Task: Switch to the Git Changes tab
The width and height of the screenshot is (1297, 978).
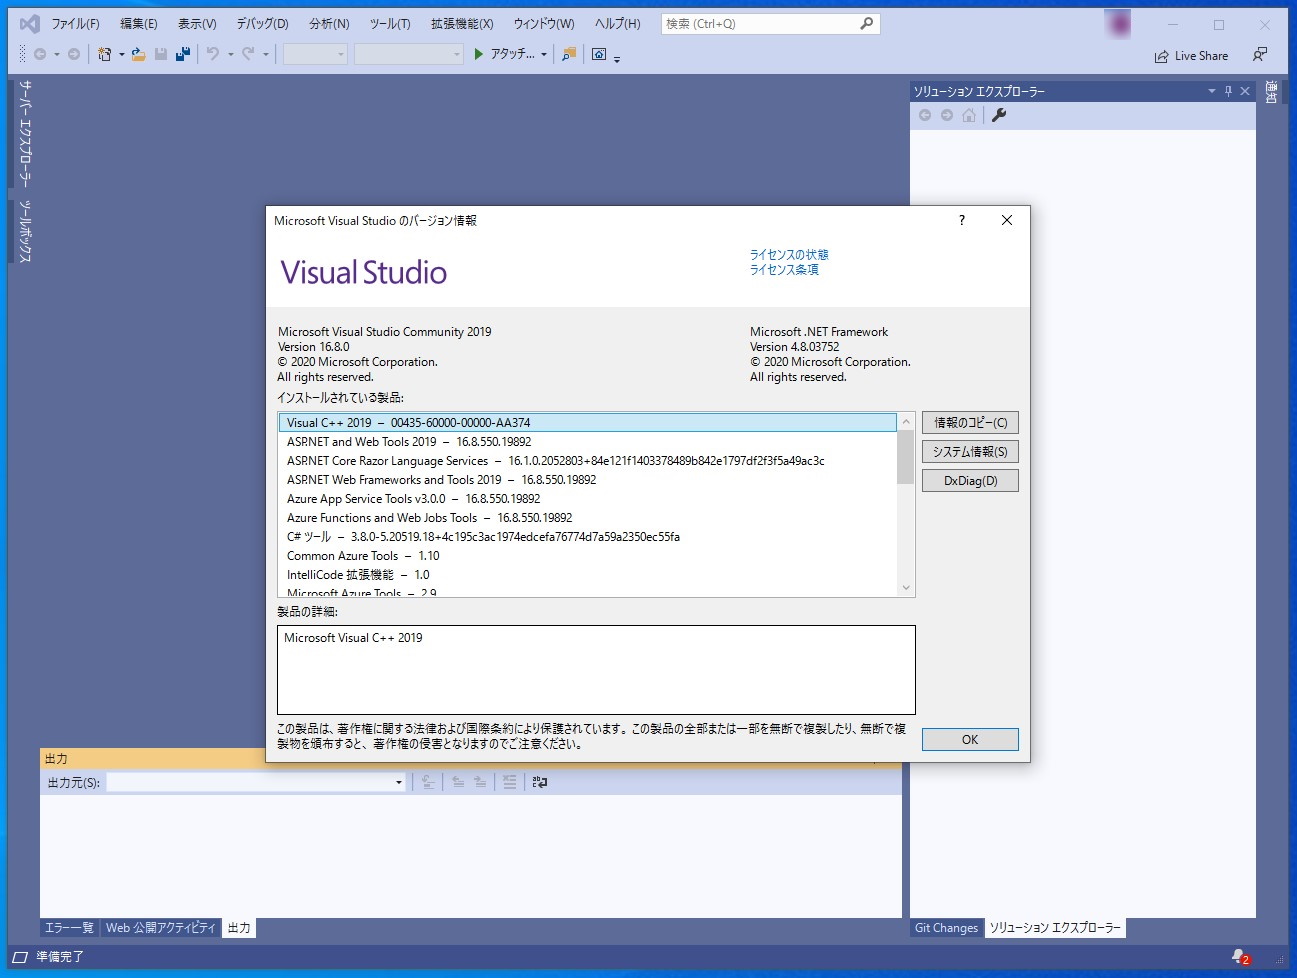Action: click(x=945, y=928)
